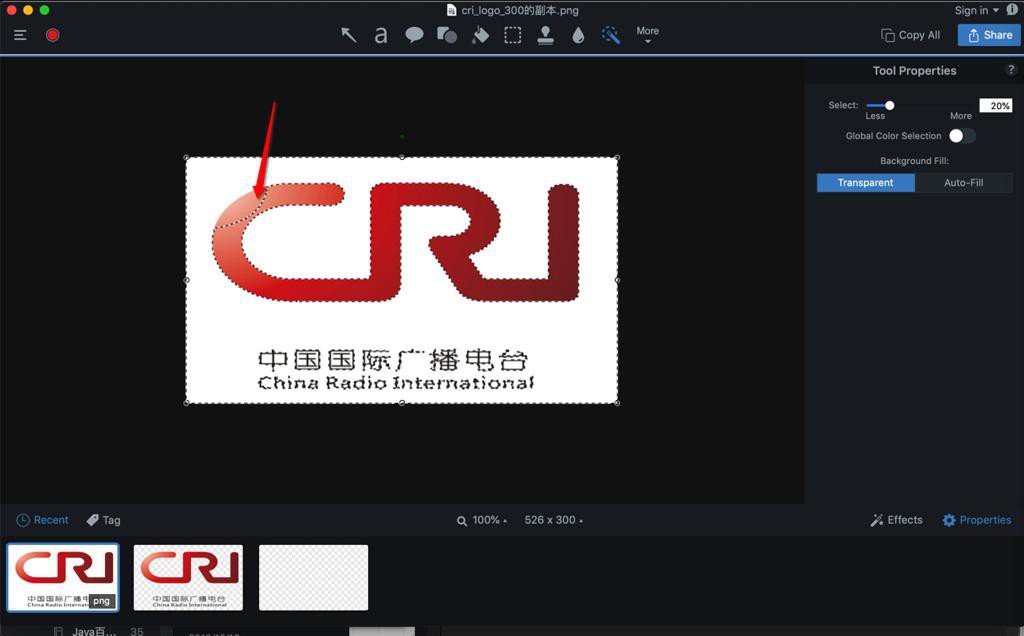Select the Arrow tool
This screenshot has height=636, width=1024.
point(349,35)
